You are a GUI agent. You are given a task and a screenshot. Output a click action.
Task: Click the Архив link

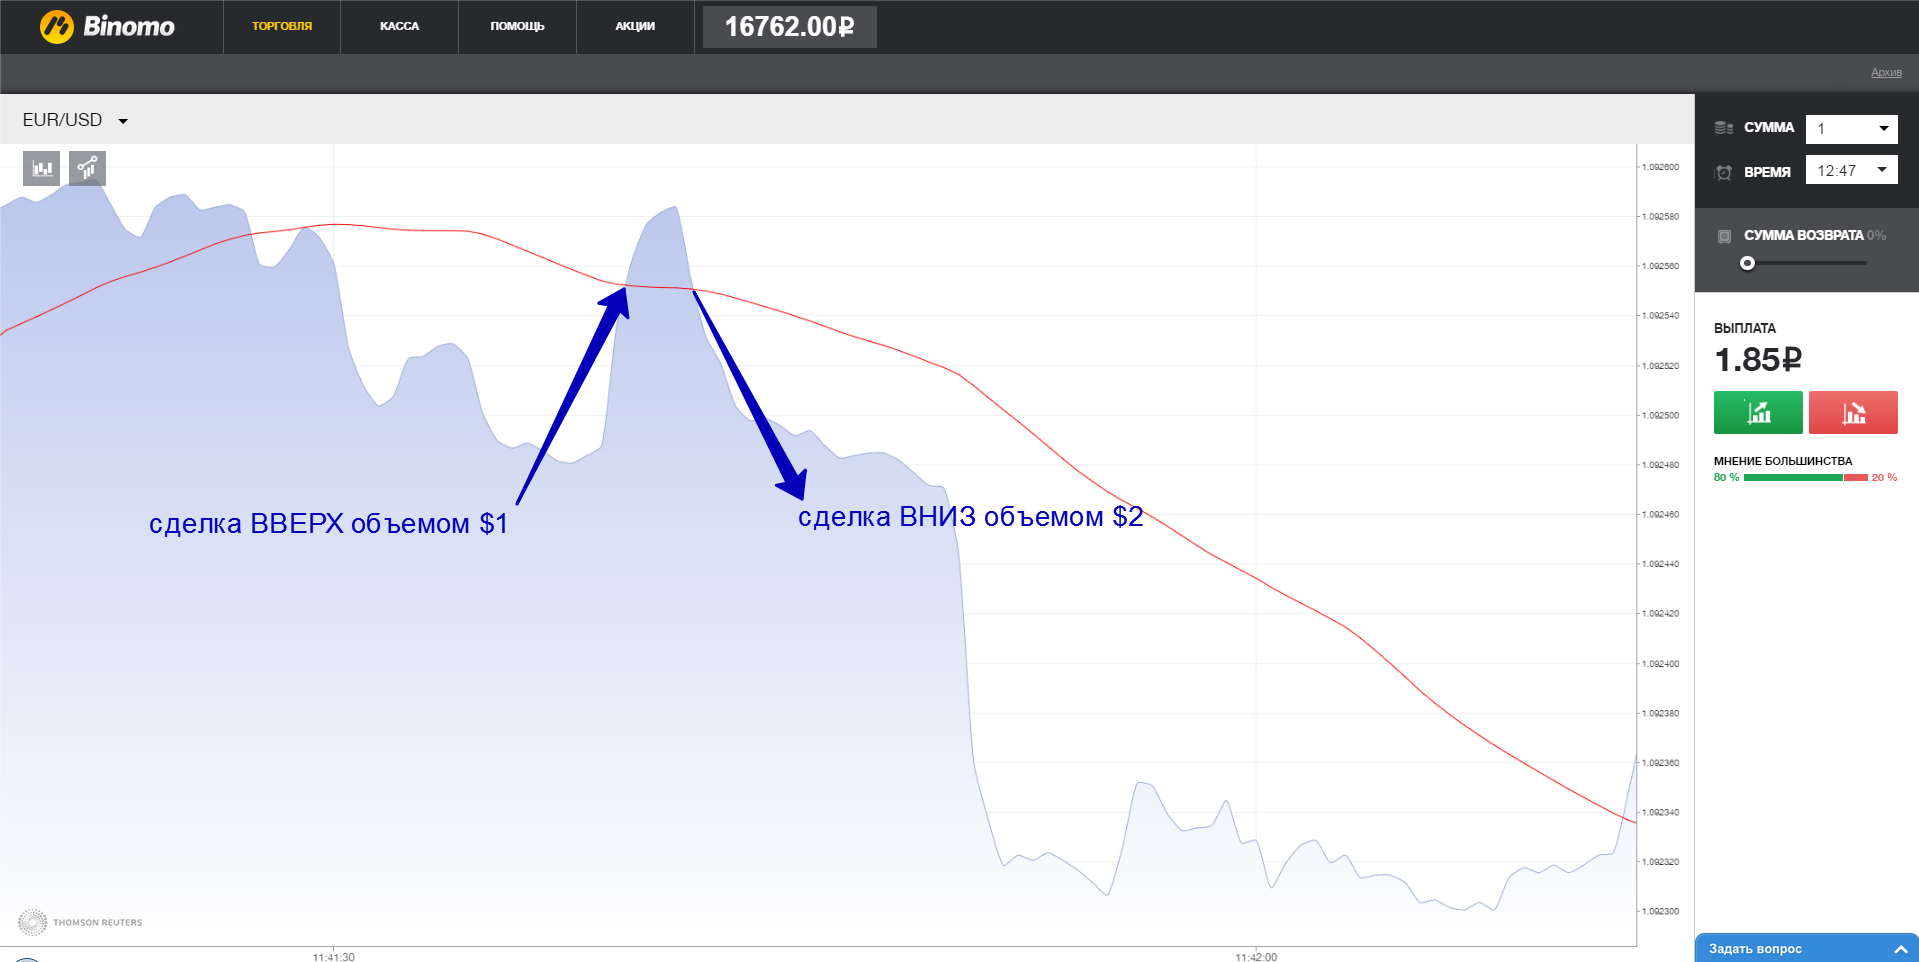(x=1886, y=73)
